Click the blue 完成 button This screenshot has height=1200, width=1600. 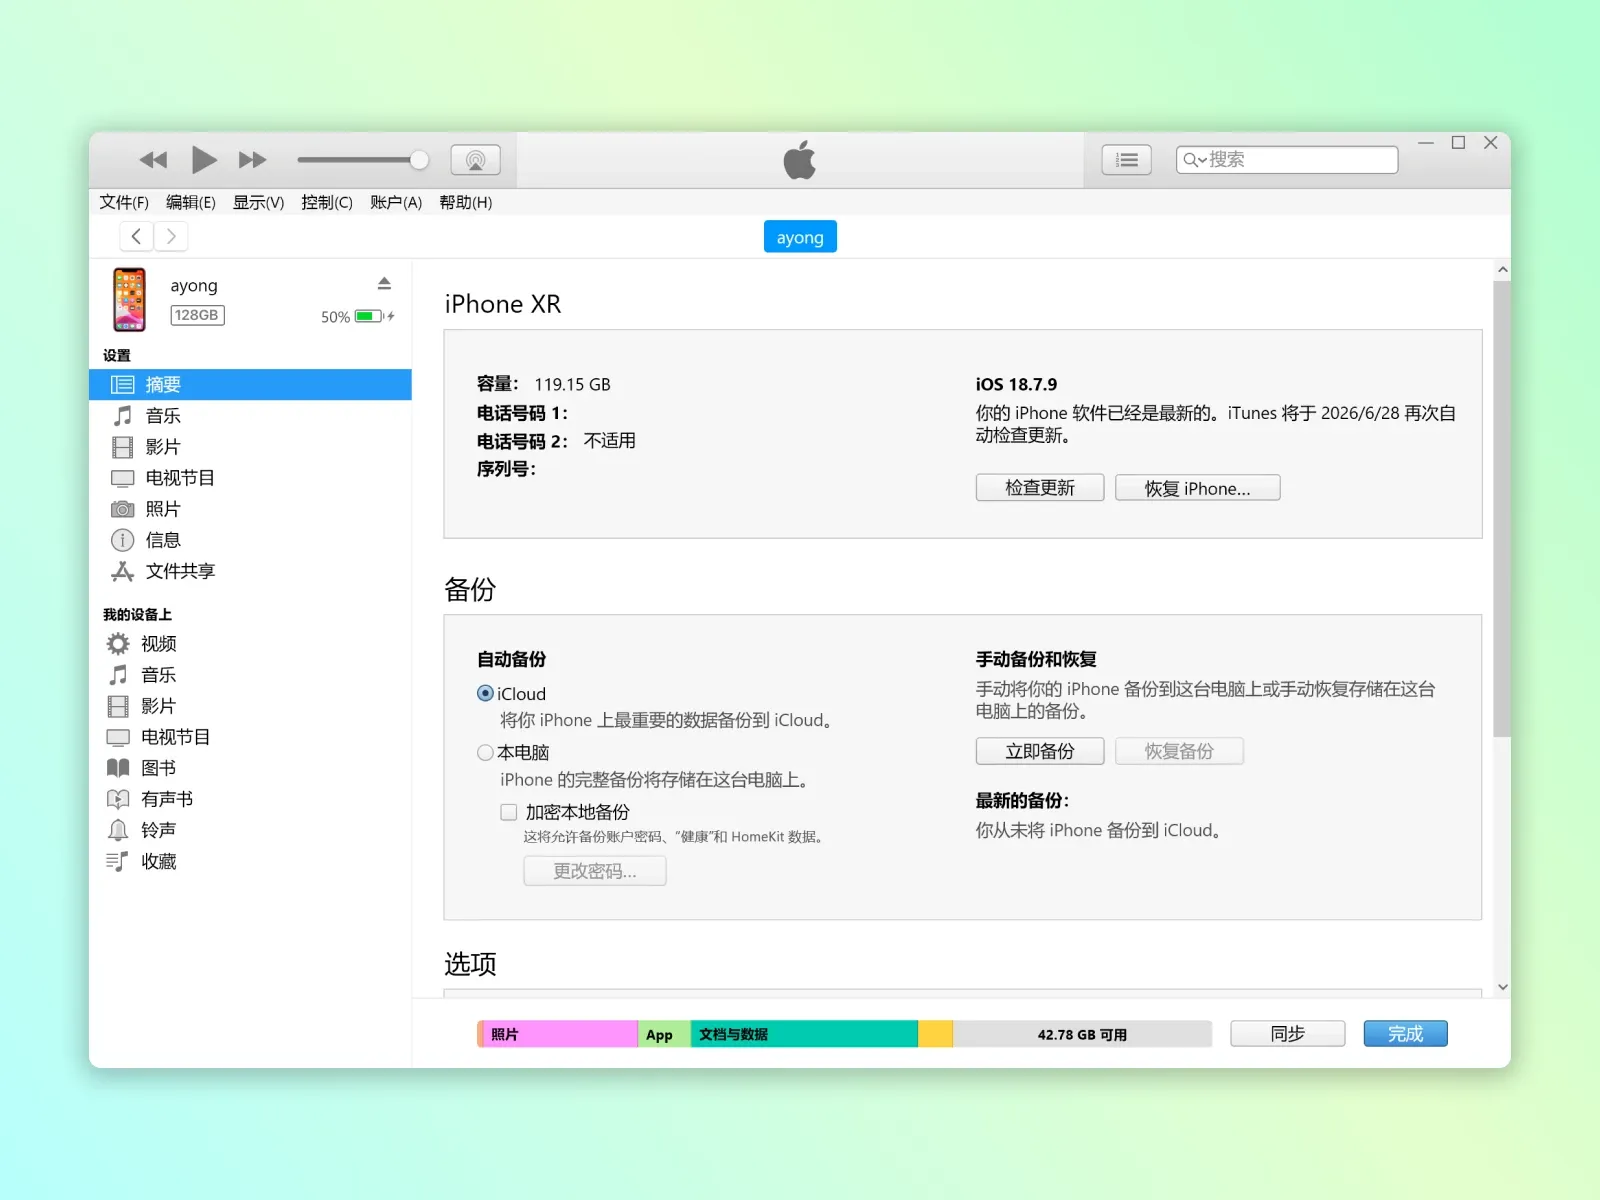[x=1405, y=1034]
